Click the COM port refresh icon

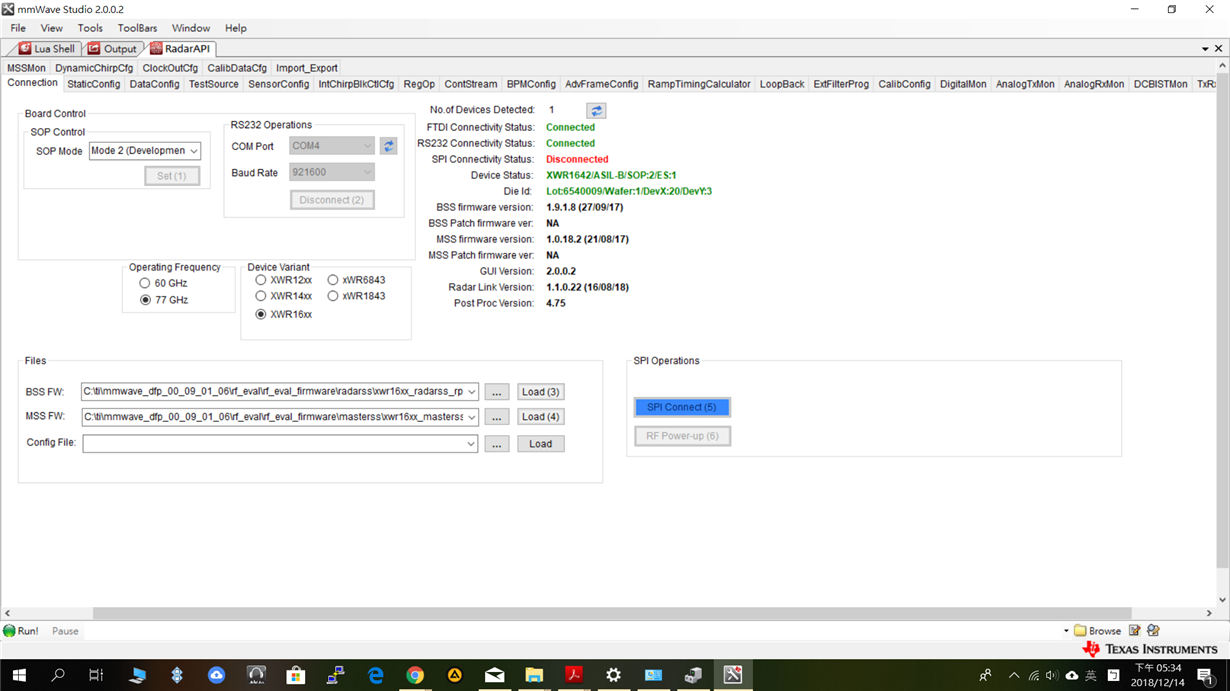coord(389,146)
